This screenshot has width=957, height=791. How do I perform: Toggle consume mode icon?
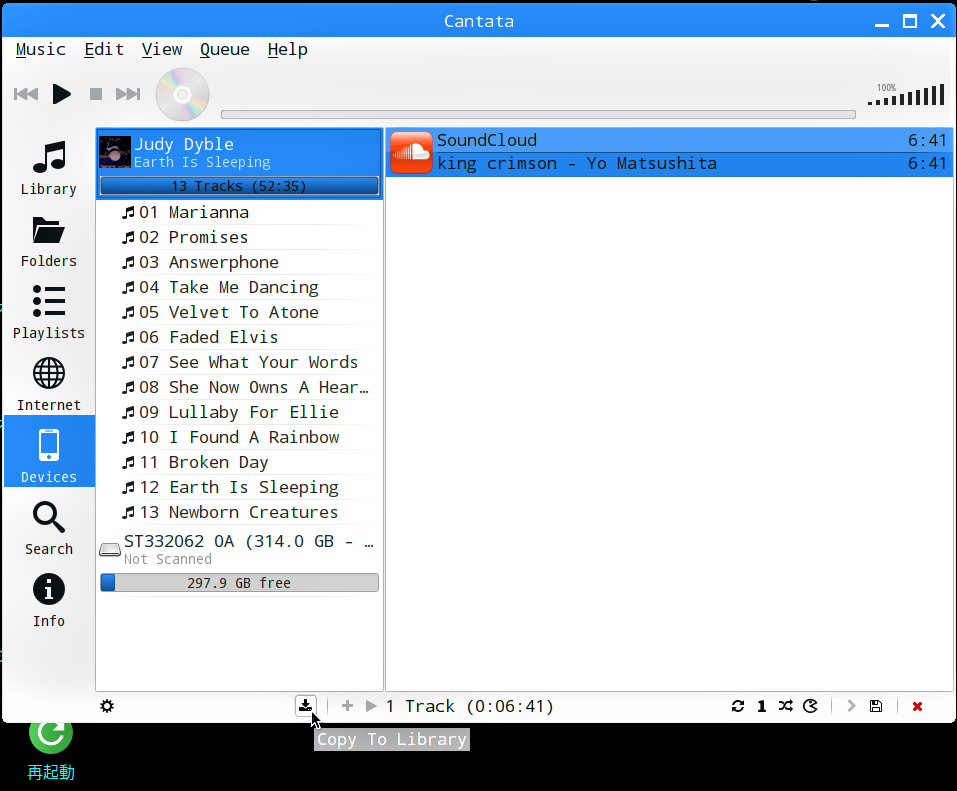(810, 706)
